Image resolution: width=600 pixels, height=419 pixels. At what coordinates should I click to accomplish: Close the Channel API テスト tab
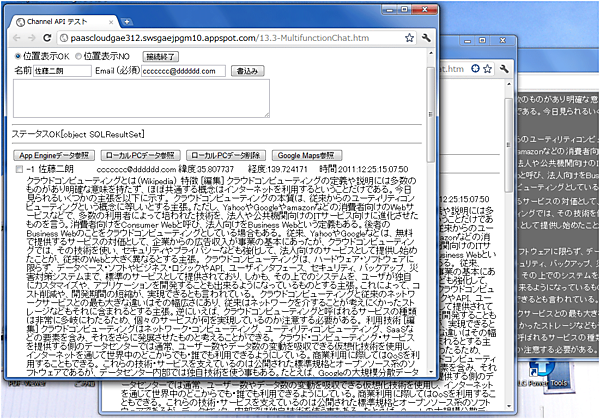tap(111, 22)
